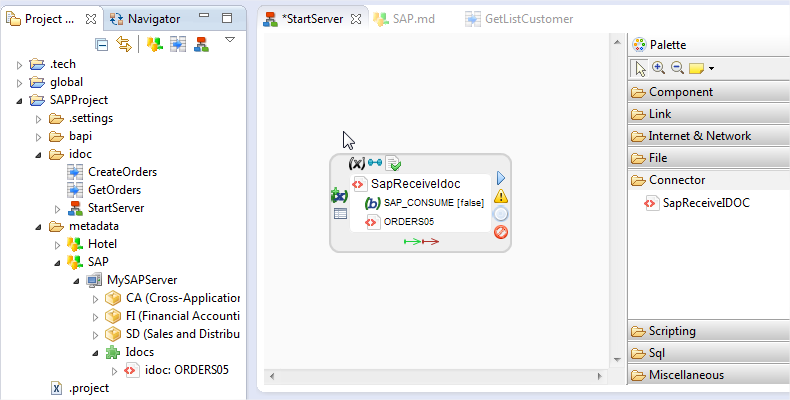Viewport: 790px width, 400px height.
Task: Collapse the SAPProject node
Action: tap(20, 101)
